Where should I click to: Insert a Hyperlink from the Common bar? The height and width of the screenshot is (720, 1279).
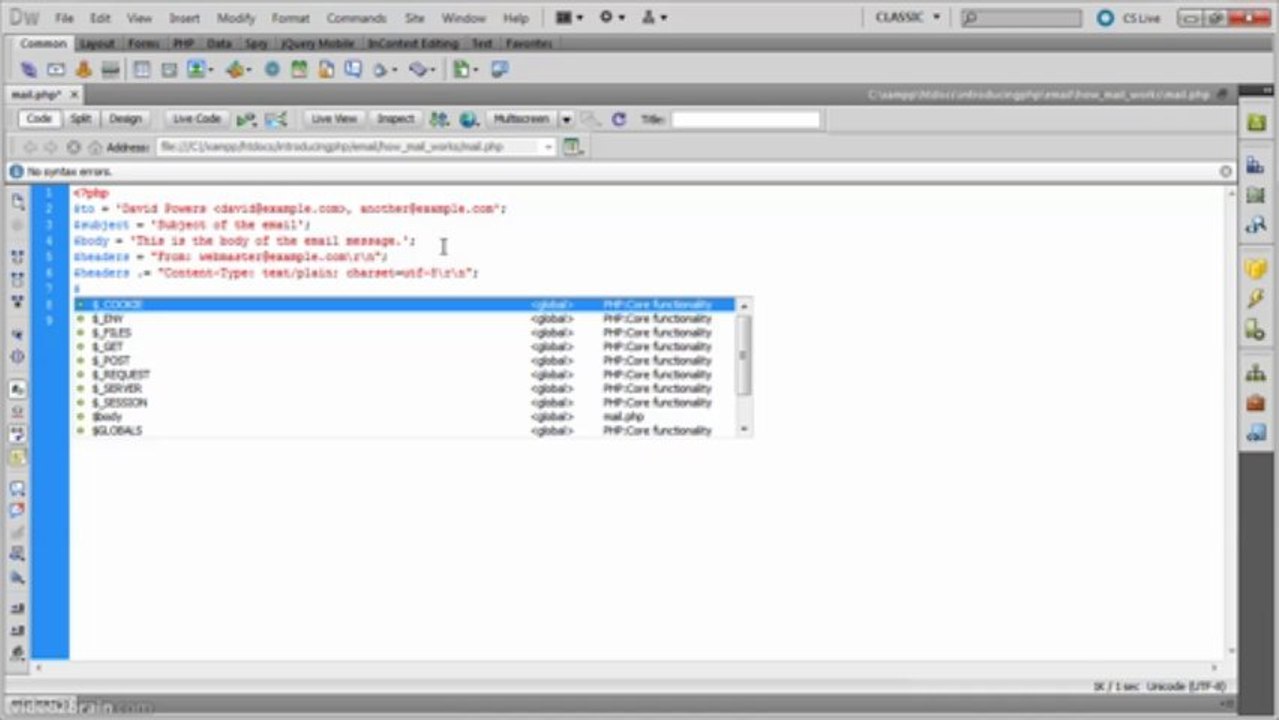click(28, 69)
